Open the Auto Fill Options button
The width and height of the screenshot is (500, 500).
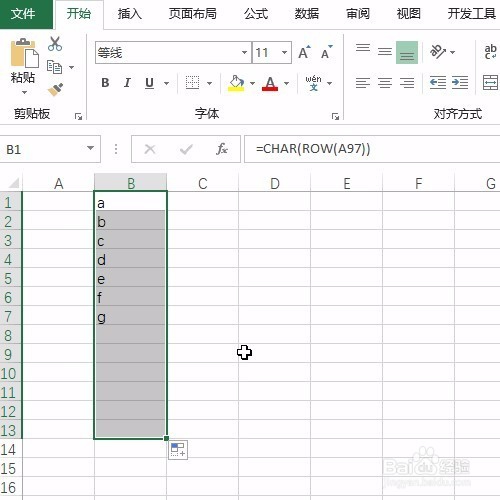click(178, 450)
